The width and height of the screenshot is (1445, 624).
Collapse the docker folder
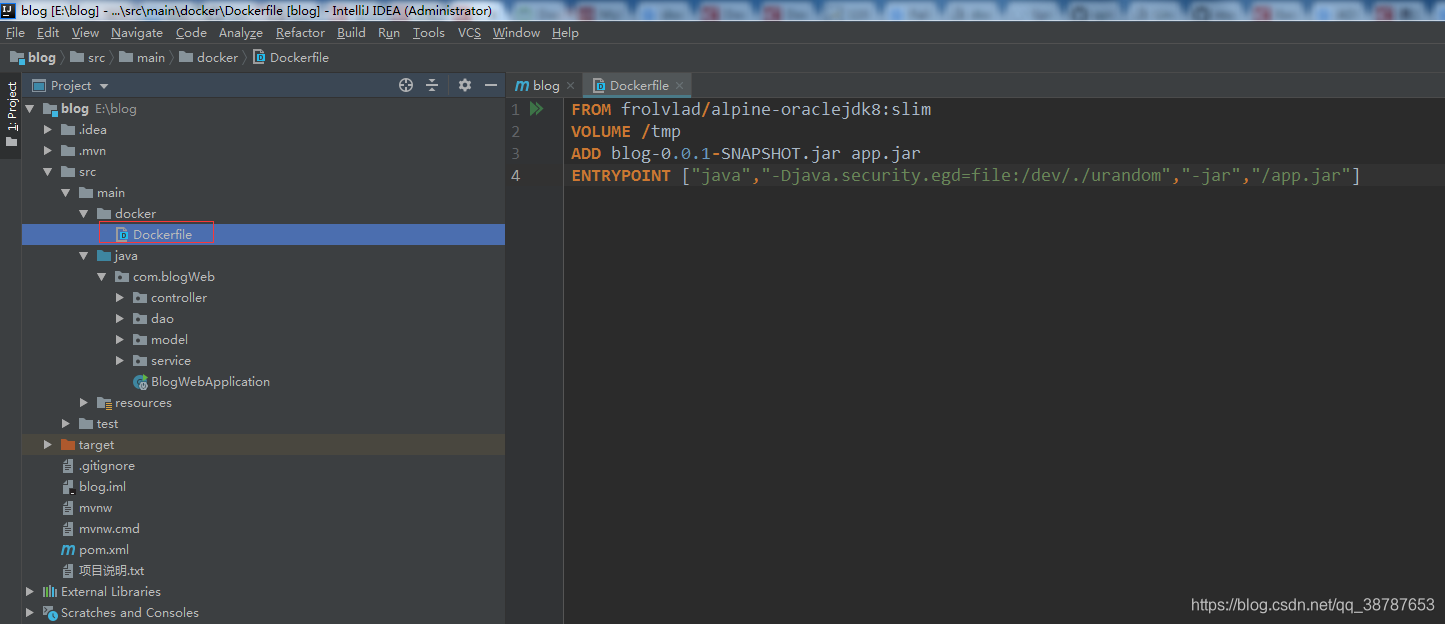point(84,214)
